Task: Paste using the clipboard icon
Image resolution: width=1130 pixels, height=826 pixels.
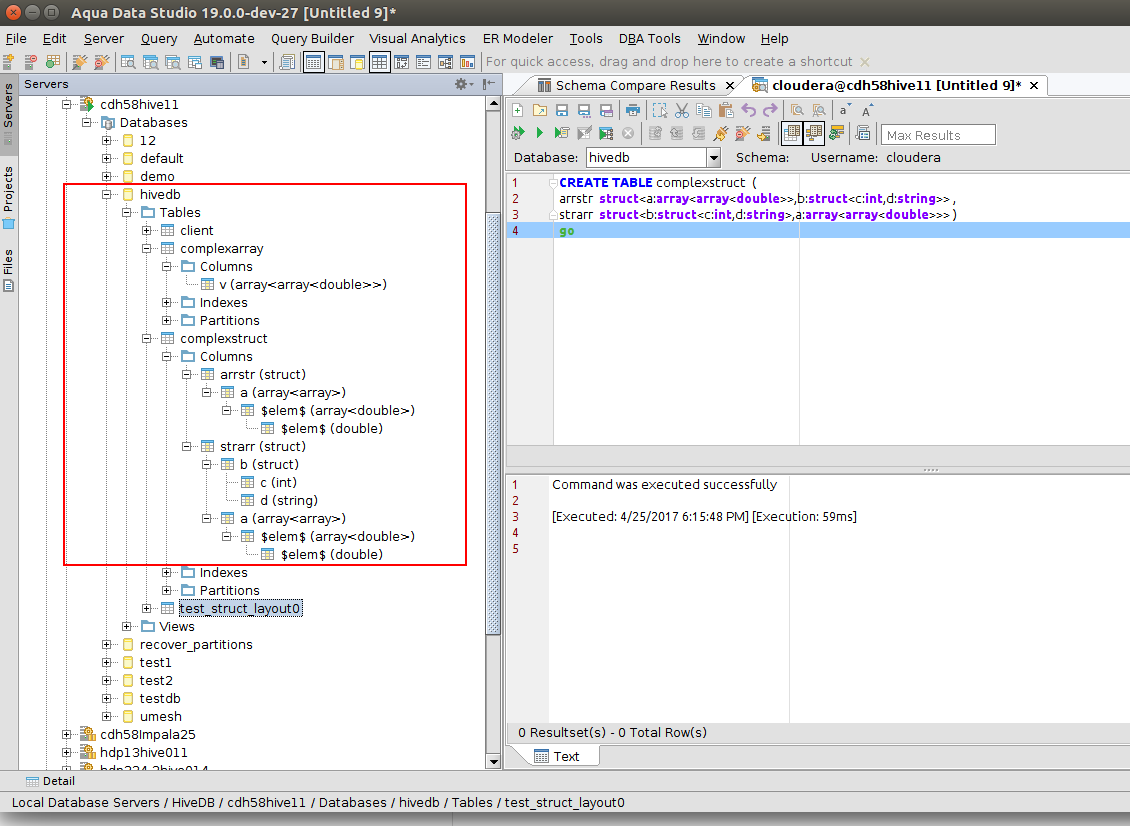Action: [x=726, y=110]
